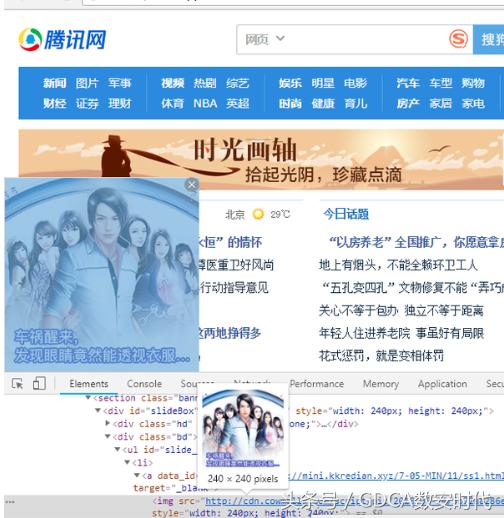This screenshot has width=504, height=518.
Task: Open the 军事 navigation link
Action: [120, 83]
